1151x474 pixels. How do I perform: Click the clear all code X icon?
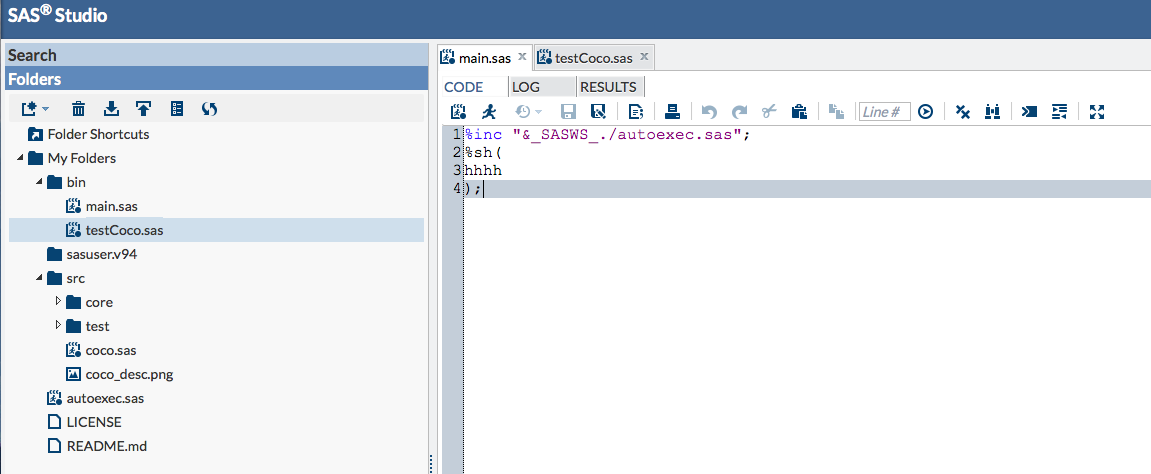tap(963, 112)
